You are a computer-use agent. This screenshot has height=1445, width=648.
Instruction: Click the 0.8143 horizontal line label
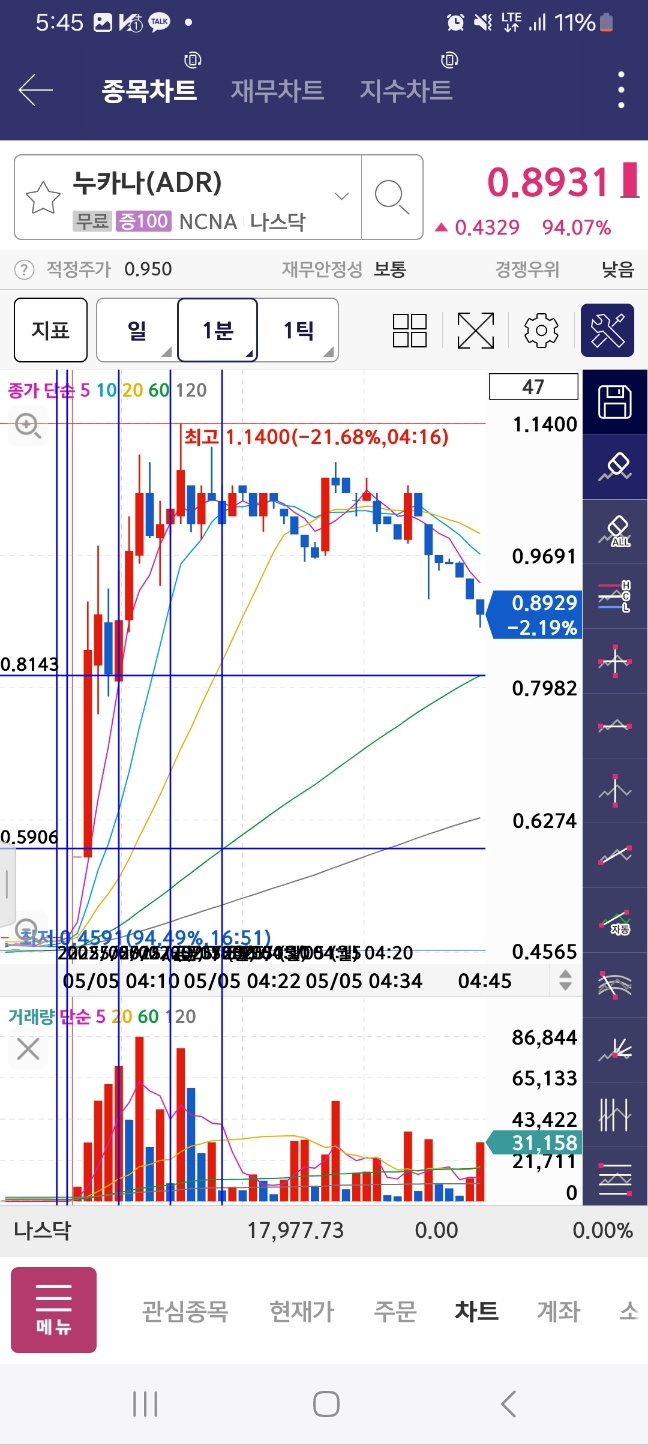coord(29,664)
